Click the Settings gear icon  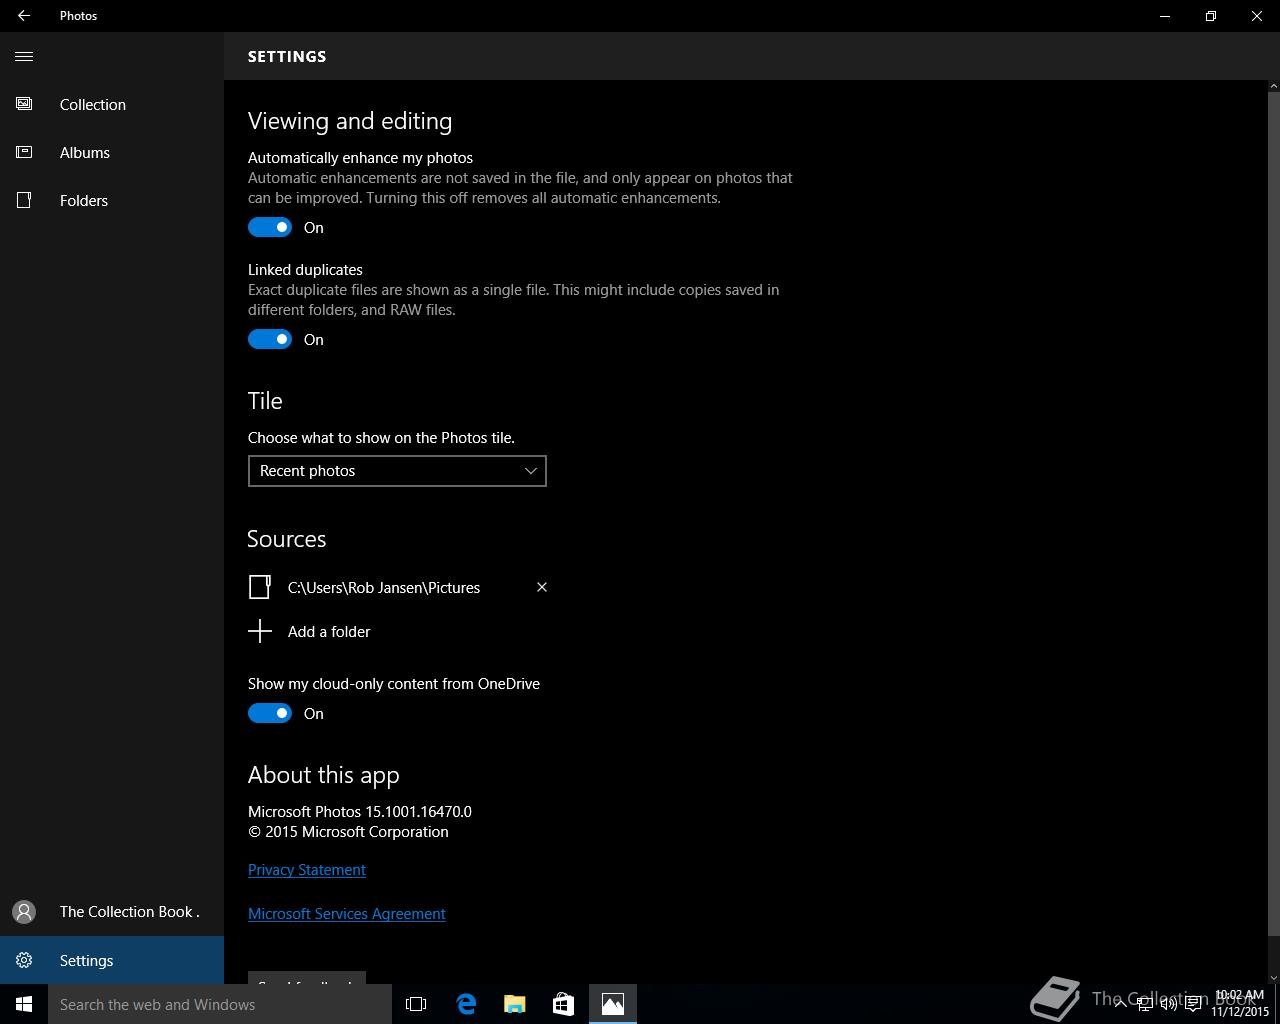24,960
